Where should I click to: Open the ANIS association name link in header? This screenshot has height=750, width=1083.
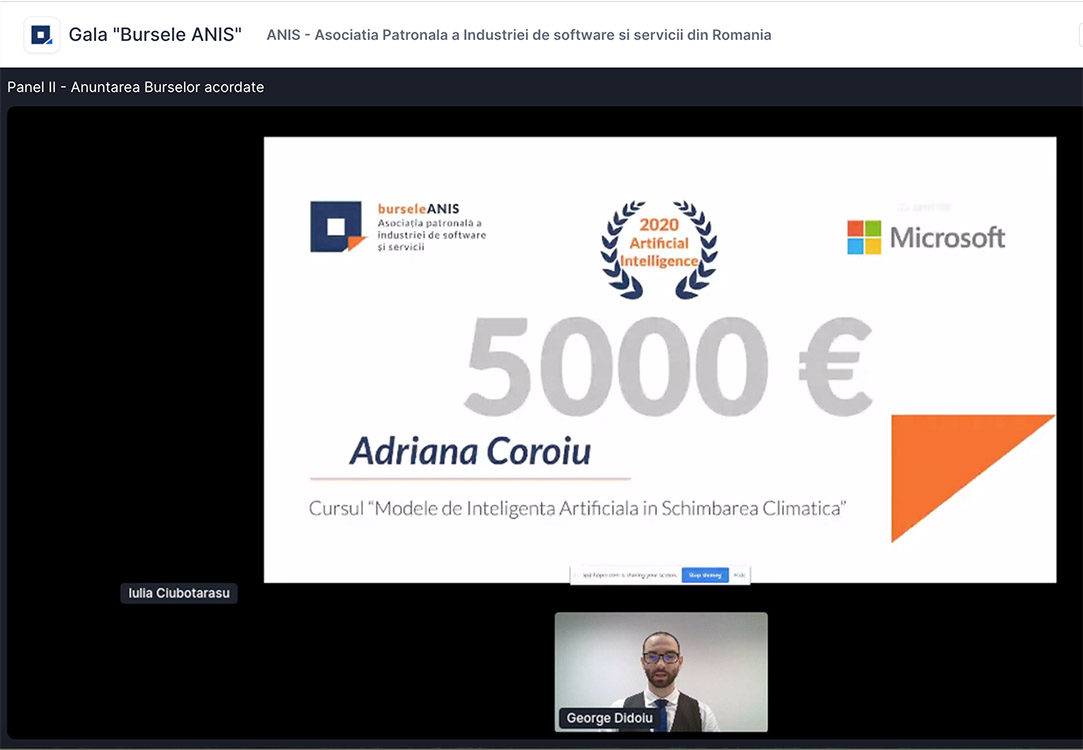coord(519,35)
